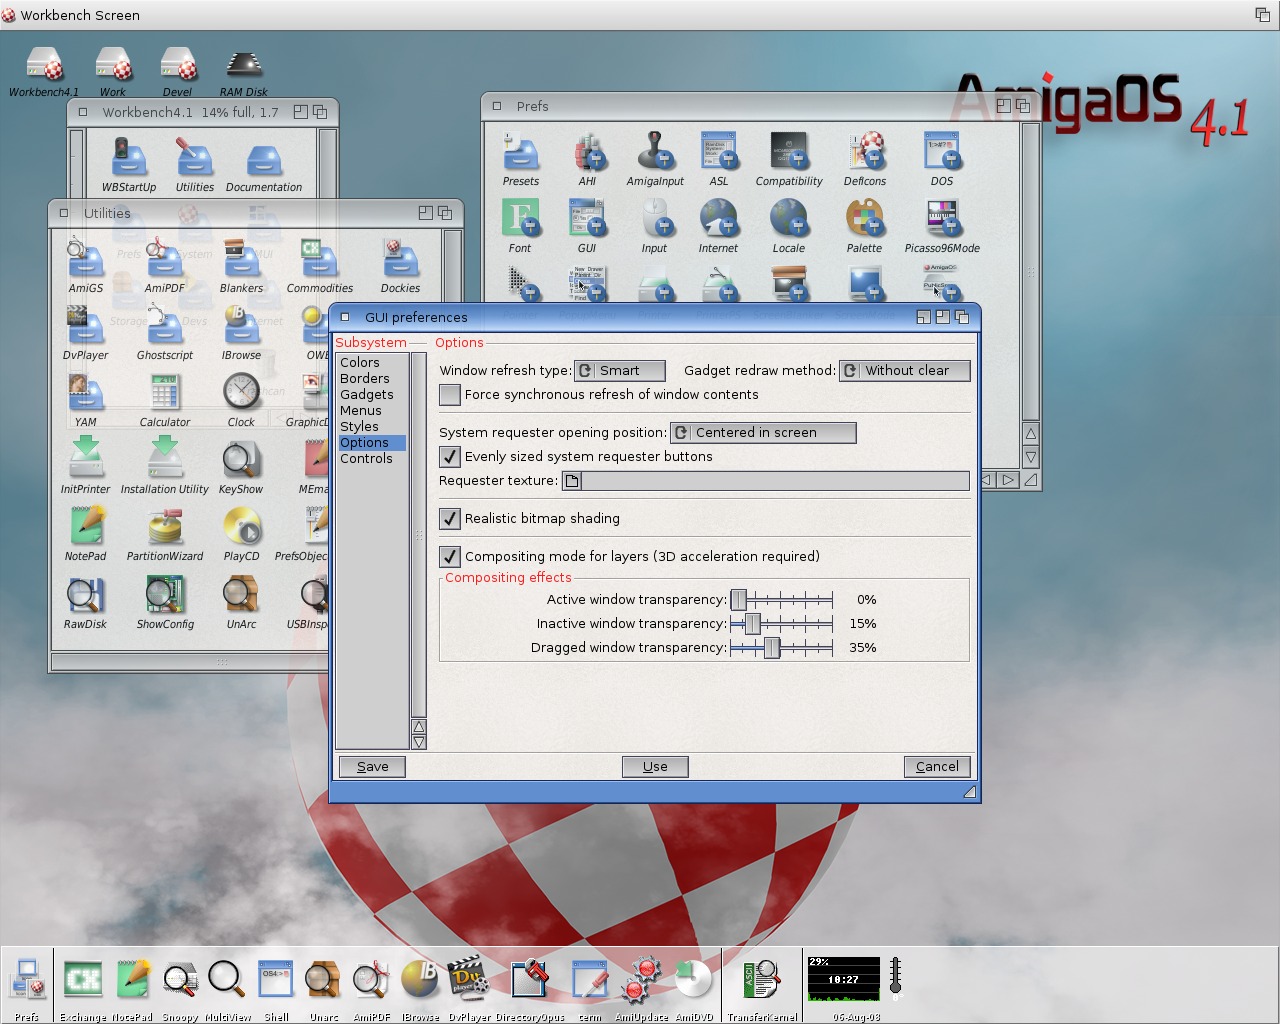Enable force synchronous refresh checkbox
This screenshot has width=1280, height=1024.
[450, 395]
